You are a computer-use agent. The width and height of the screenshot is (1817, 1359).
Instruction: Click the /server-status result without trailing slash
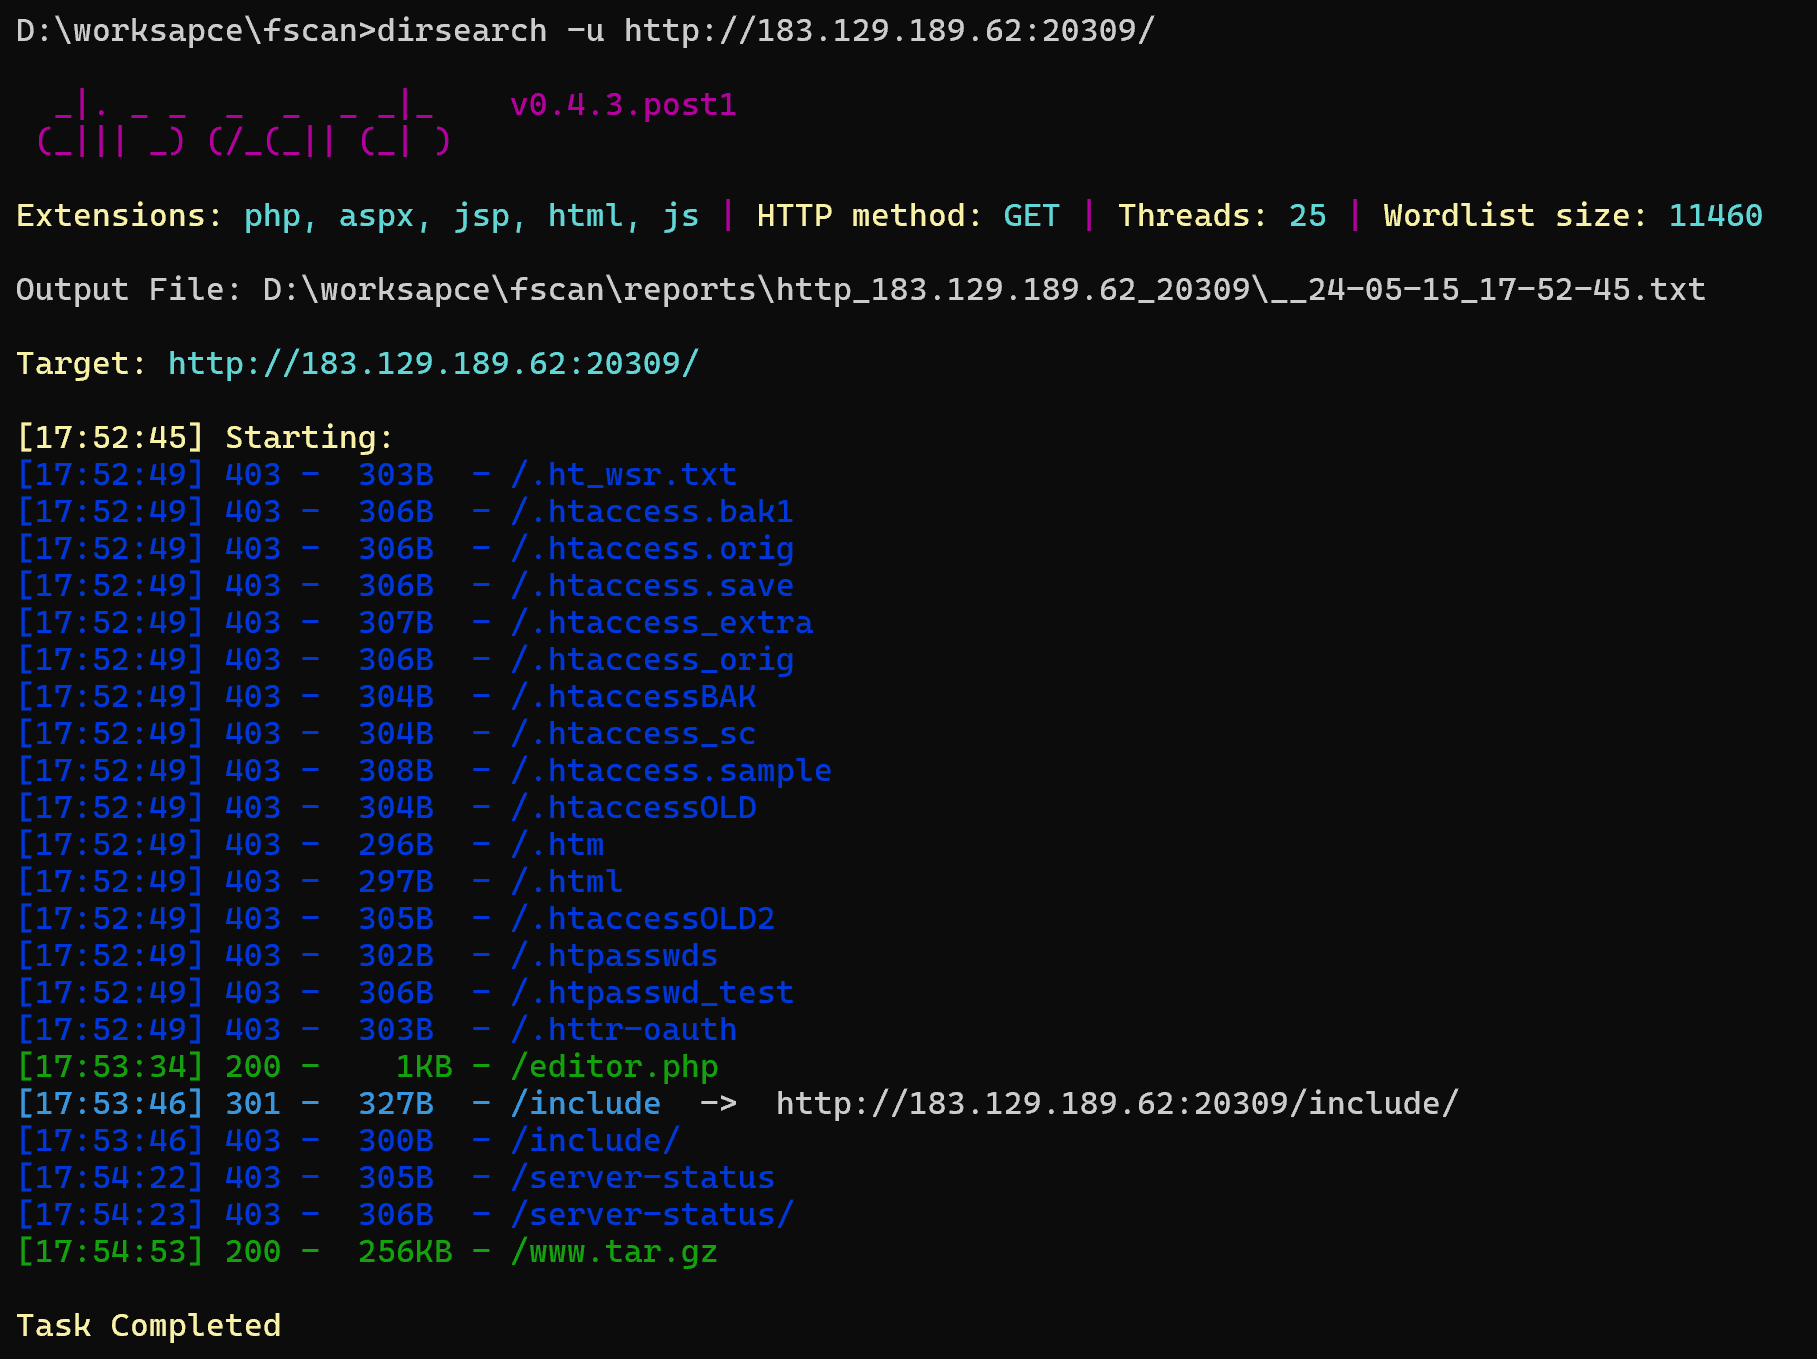pos(642,1178)
